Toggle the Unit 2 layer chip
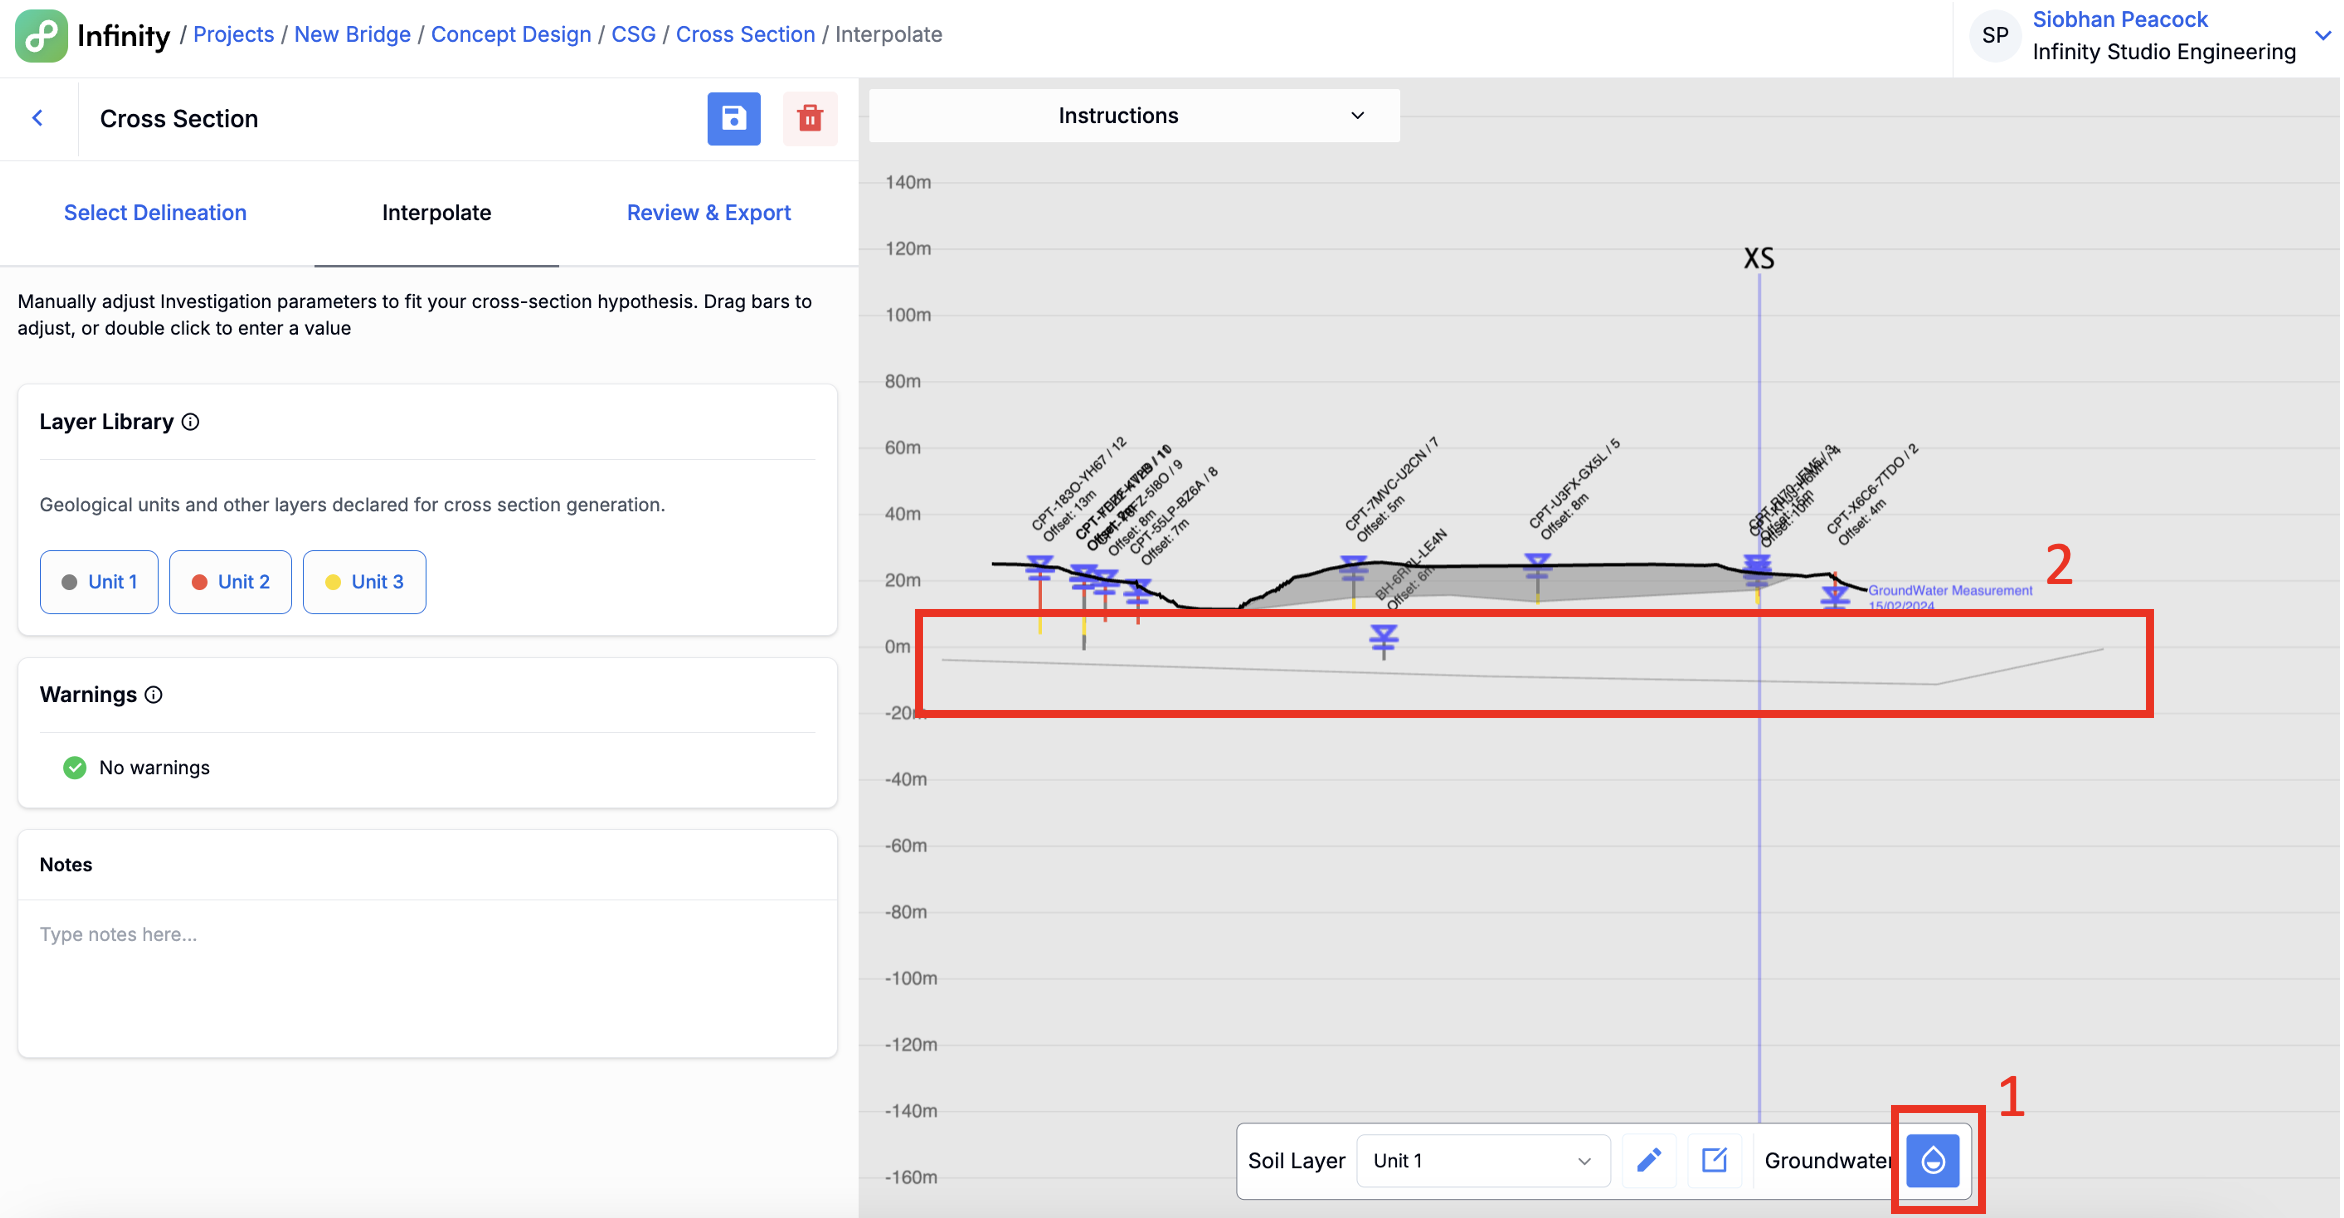The image size is (2344, 1218). click(x=230, y=581)
